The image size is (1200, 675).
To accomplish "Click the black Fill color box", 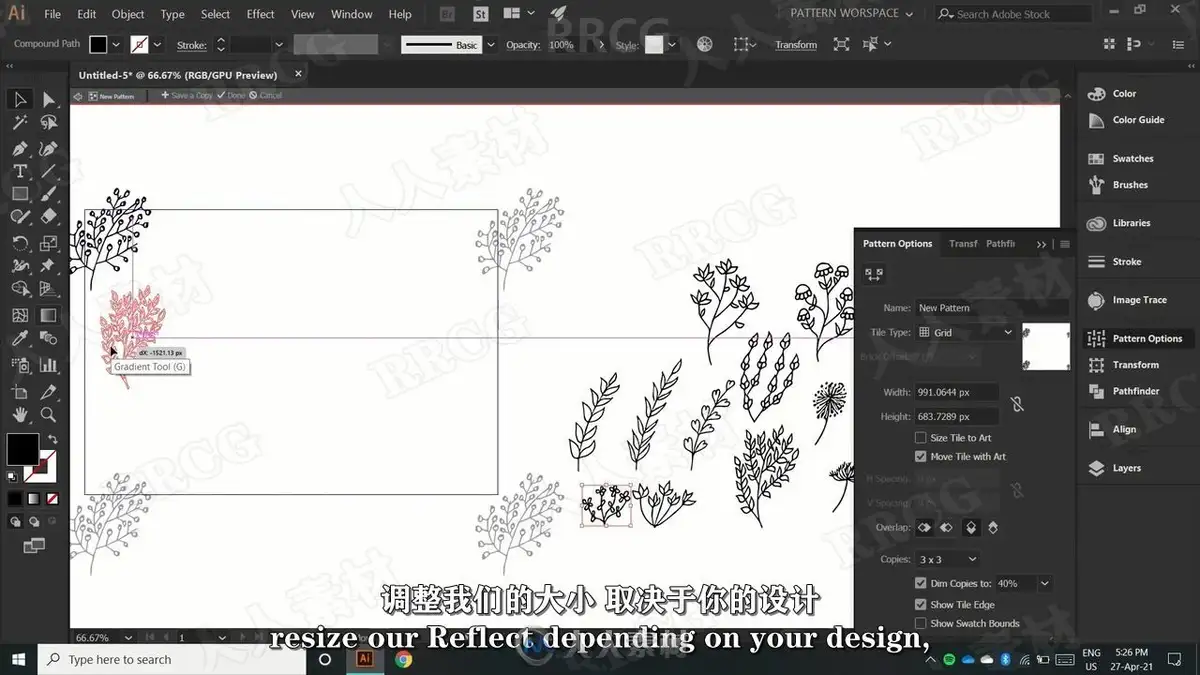I will tap(22, 449).
